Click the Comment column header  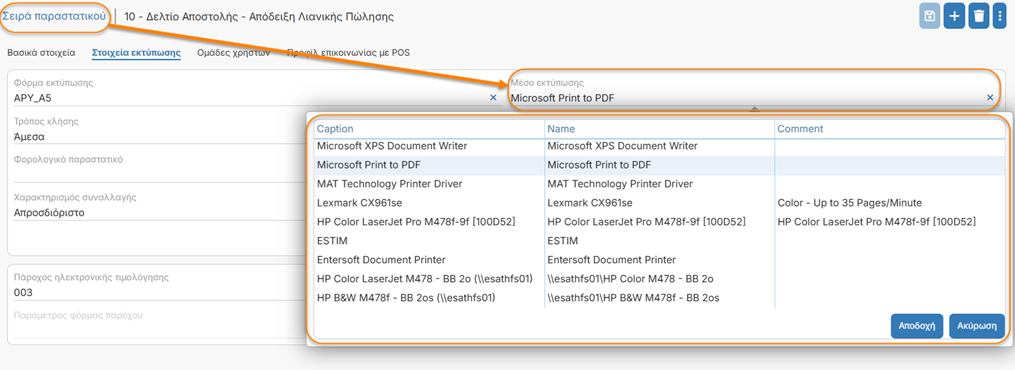[x=800, y=129]
